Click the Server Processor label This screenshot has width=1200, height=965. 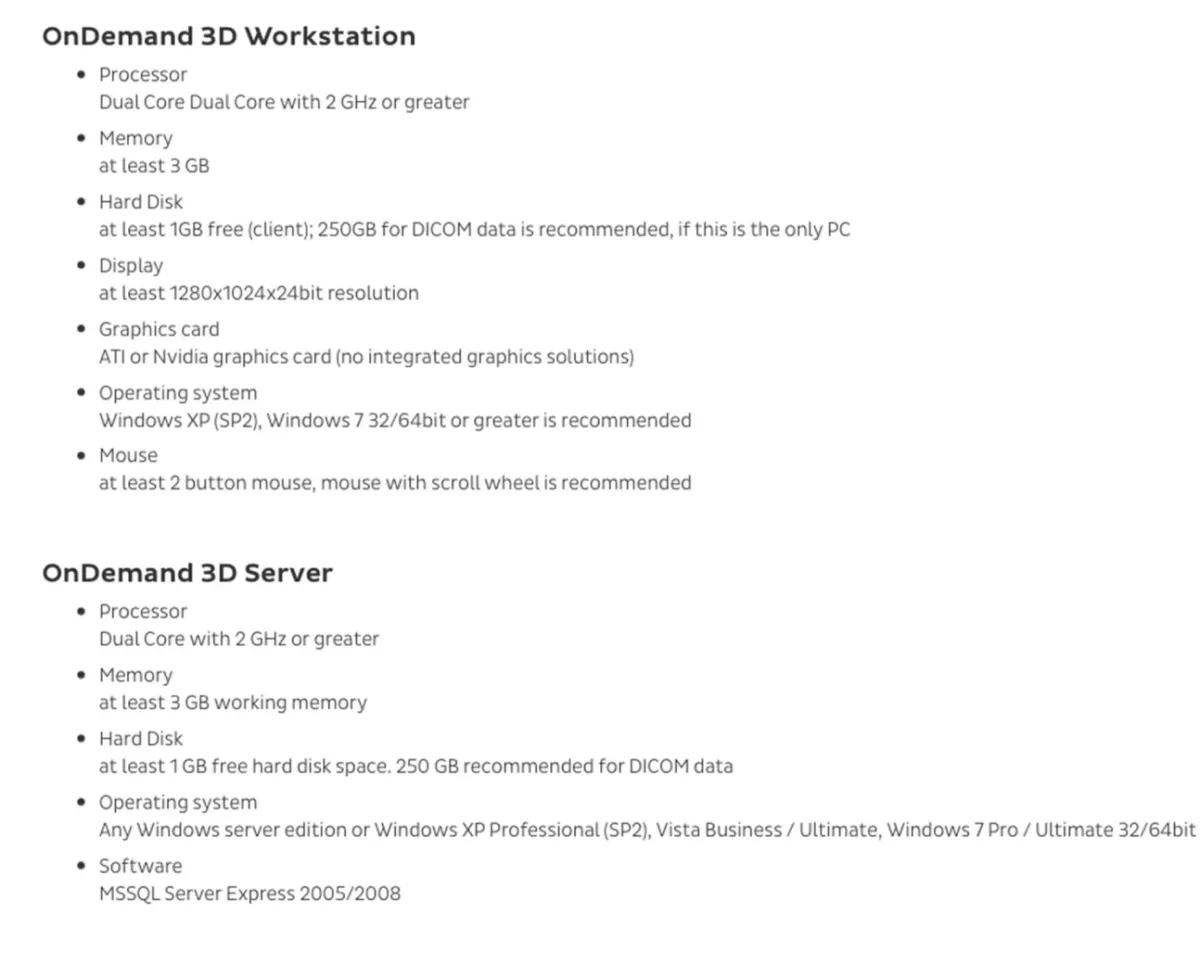(x=143, y=612)
